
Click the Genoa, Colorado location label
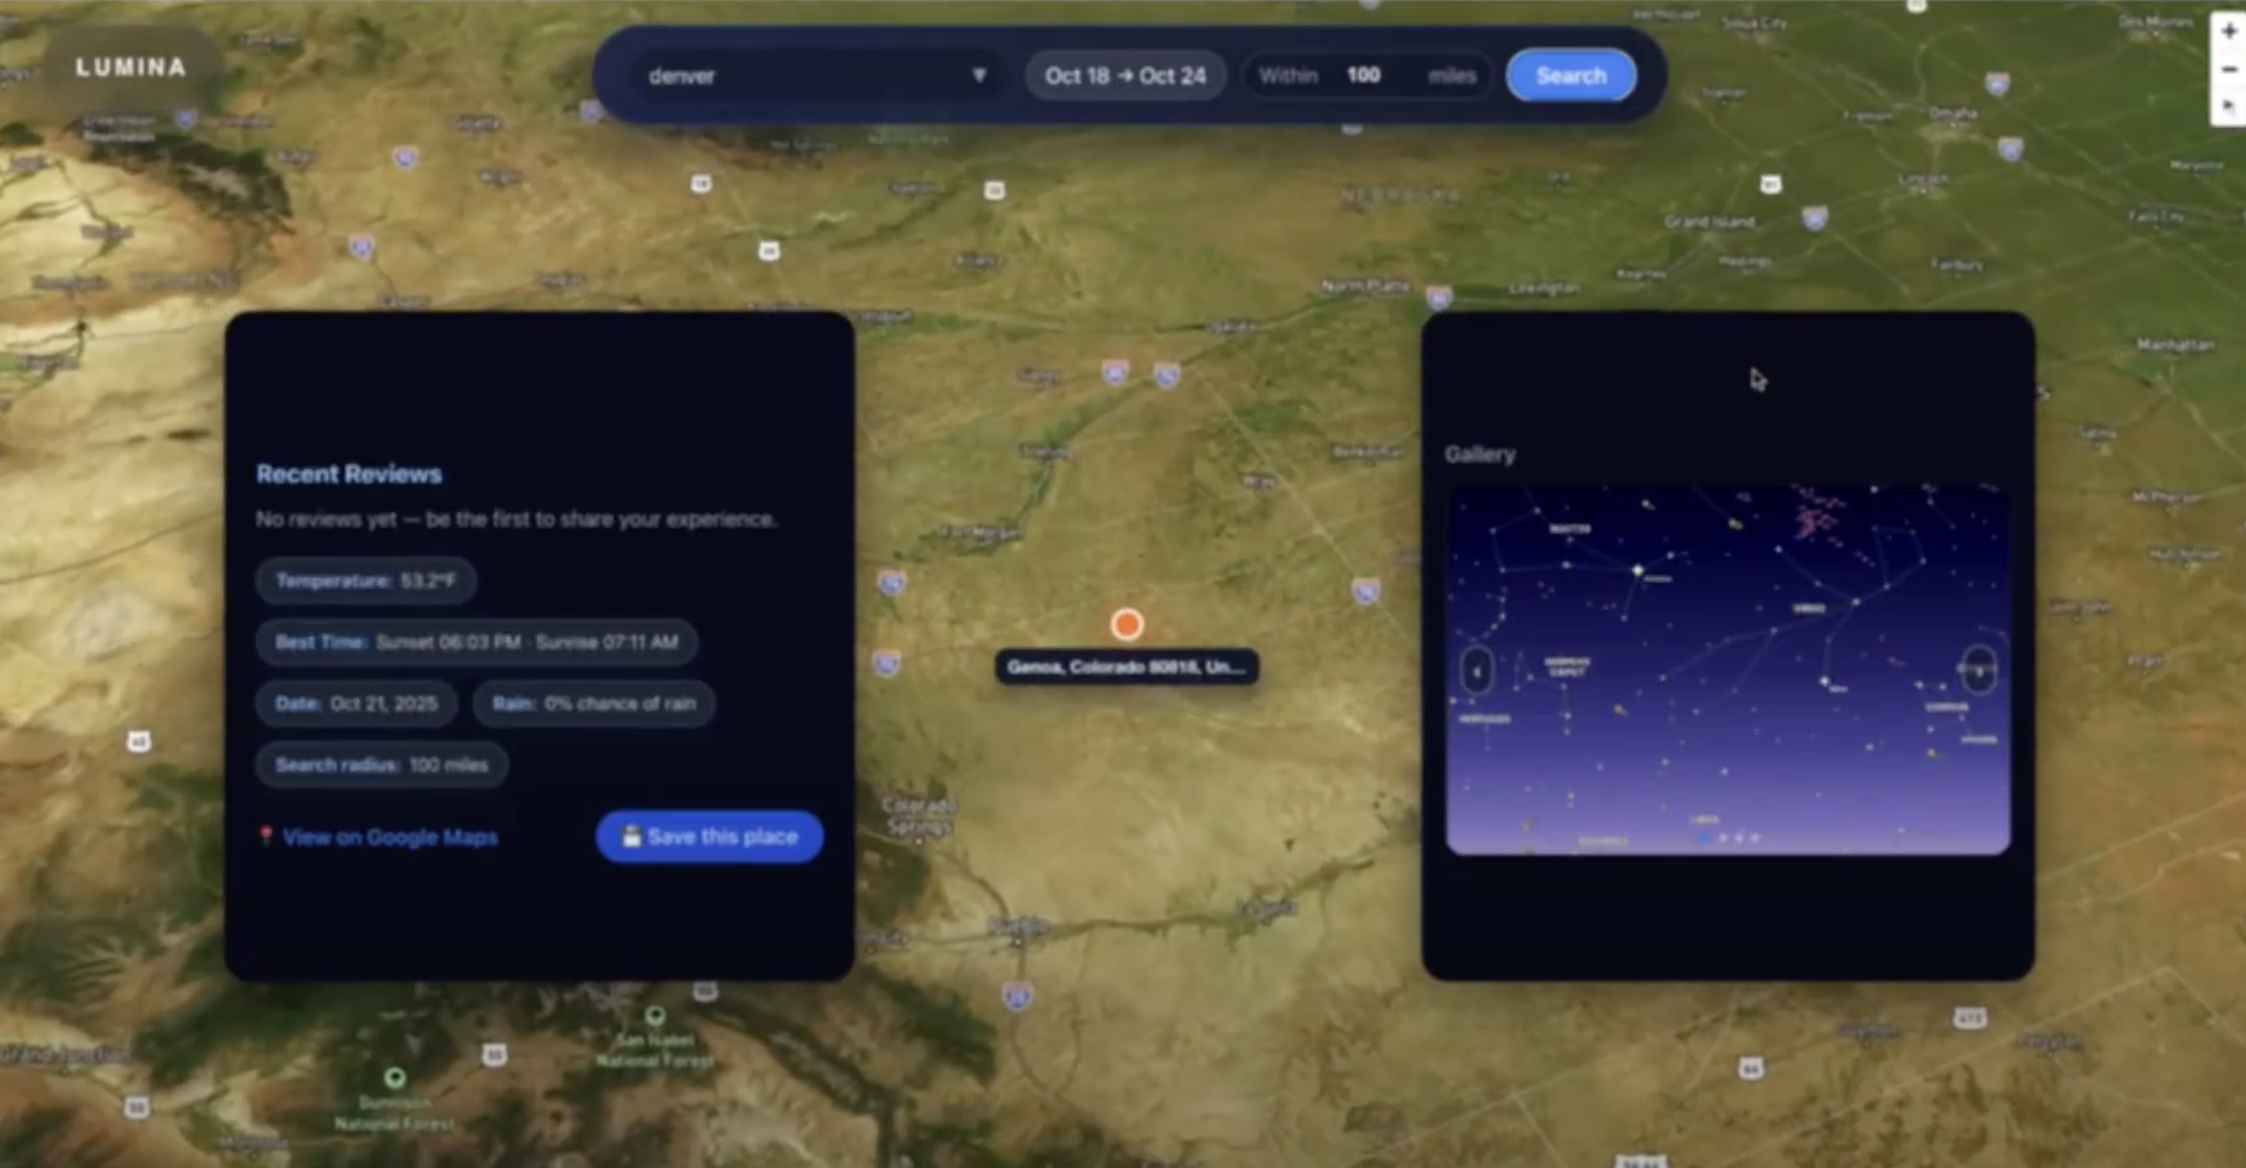click(1126, 667)
